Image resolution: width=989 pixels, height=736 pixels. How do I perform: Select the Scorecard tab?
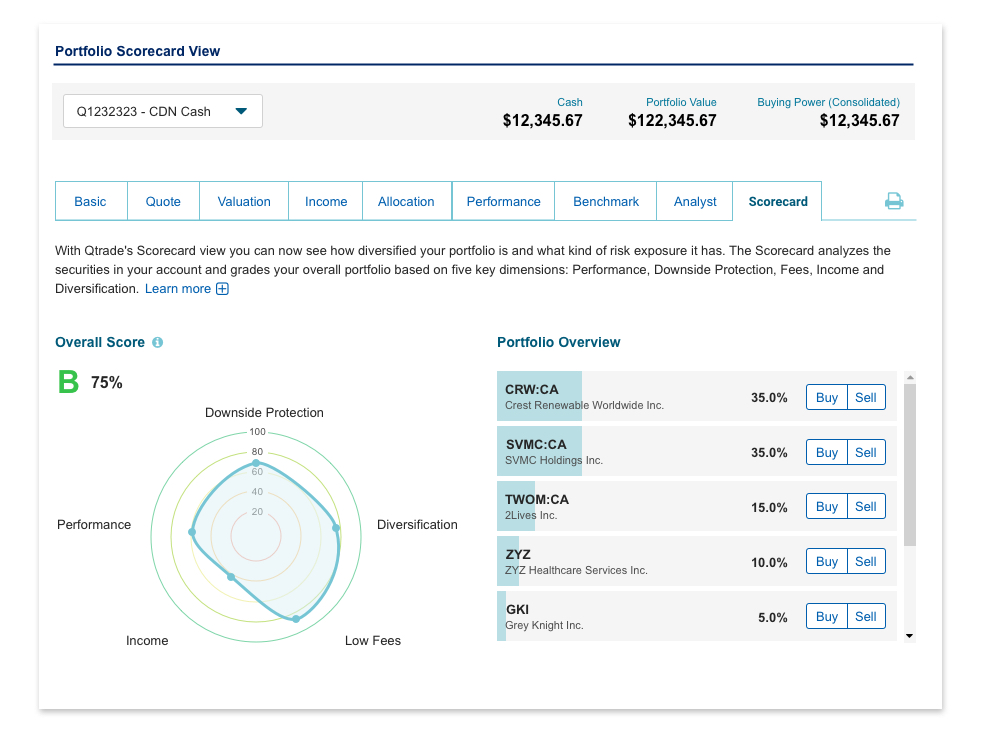778,201
